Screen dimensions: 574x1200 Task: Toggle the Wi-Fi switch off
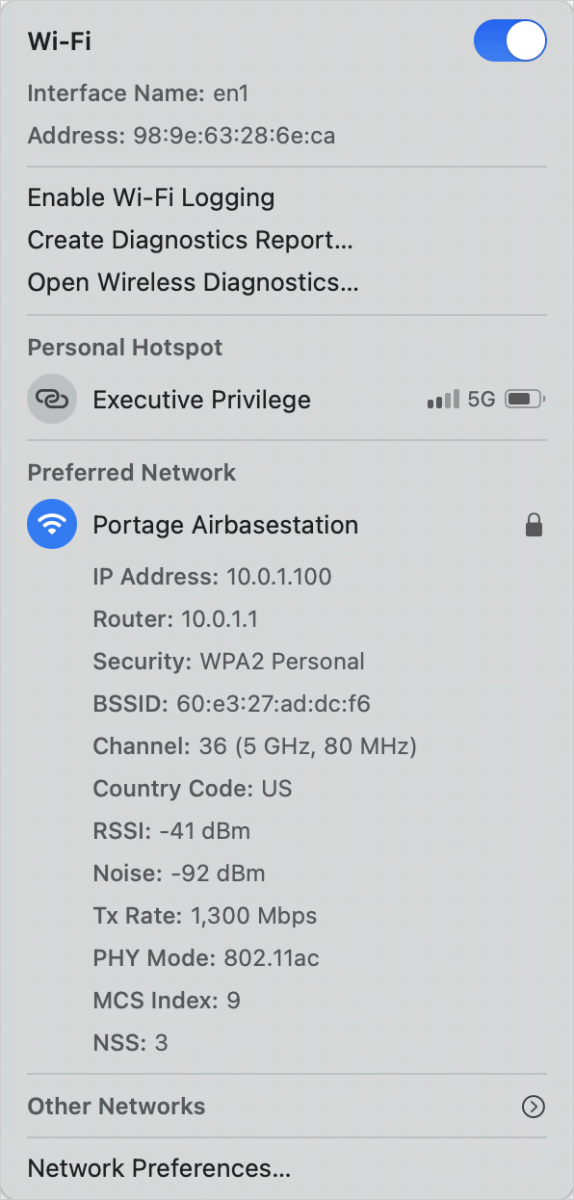(x=510, y=41)
